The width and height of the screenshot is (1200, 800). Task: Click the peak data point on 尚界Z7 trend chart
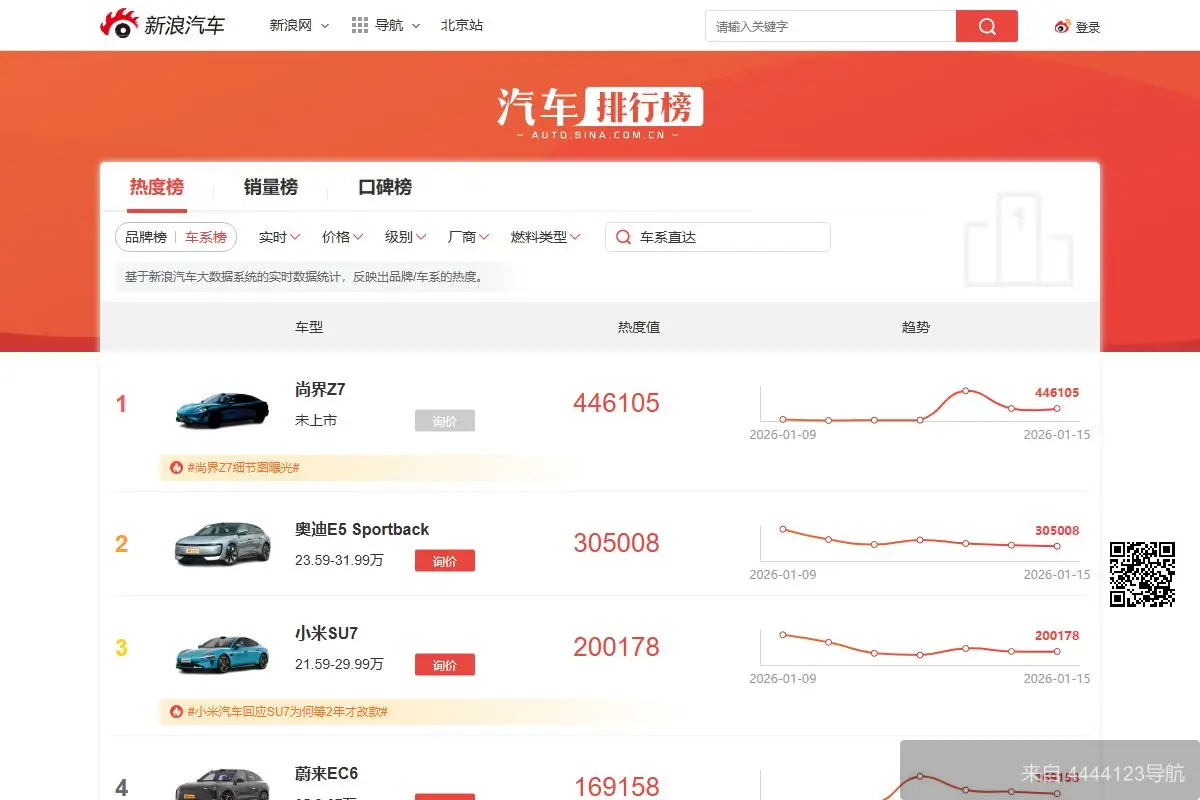click(x=964, y=392)
